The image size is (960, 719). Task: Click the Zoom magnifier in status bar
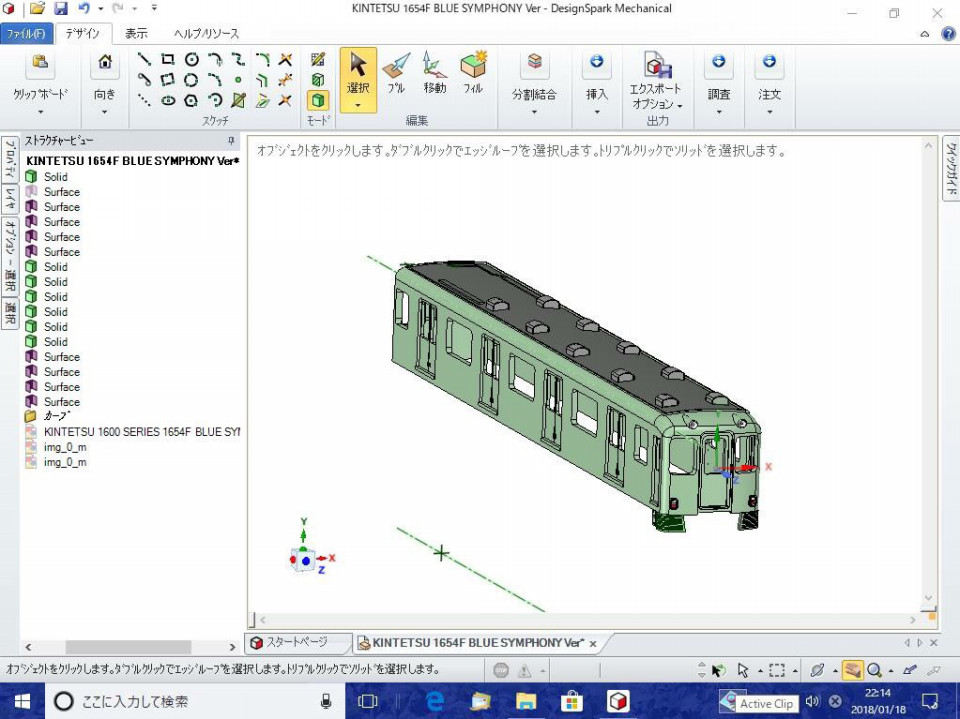874,670
